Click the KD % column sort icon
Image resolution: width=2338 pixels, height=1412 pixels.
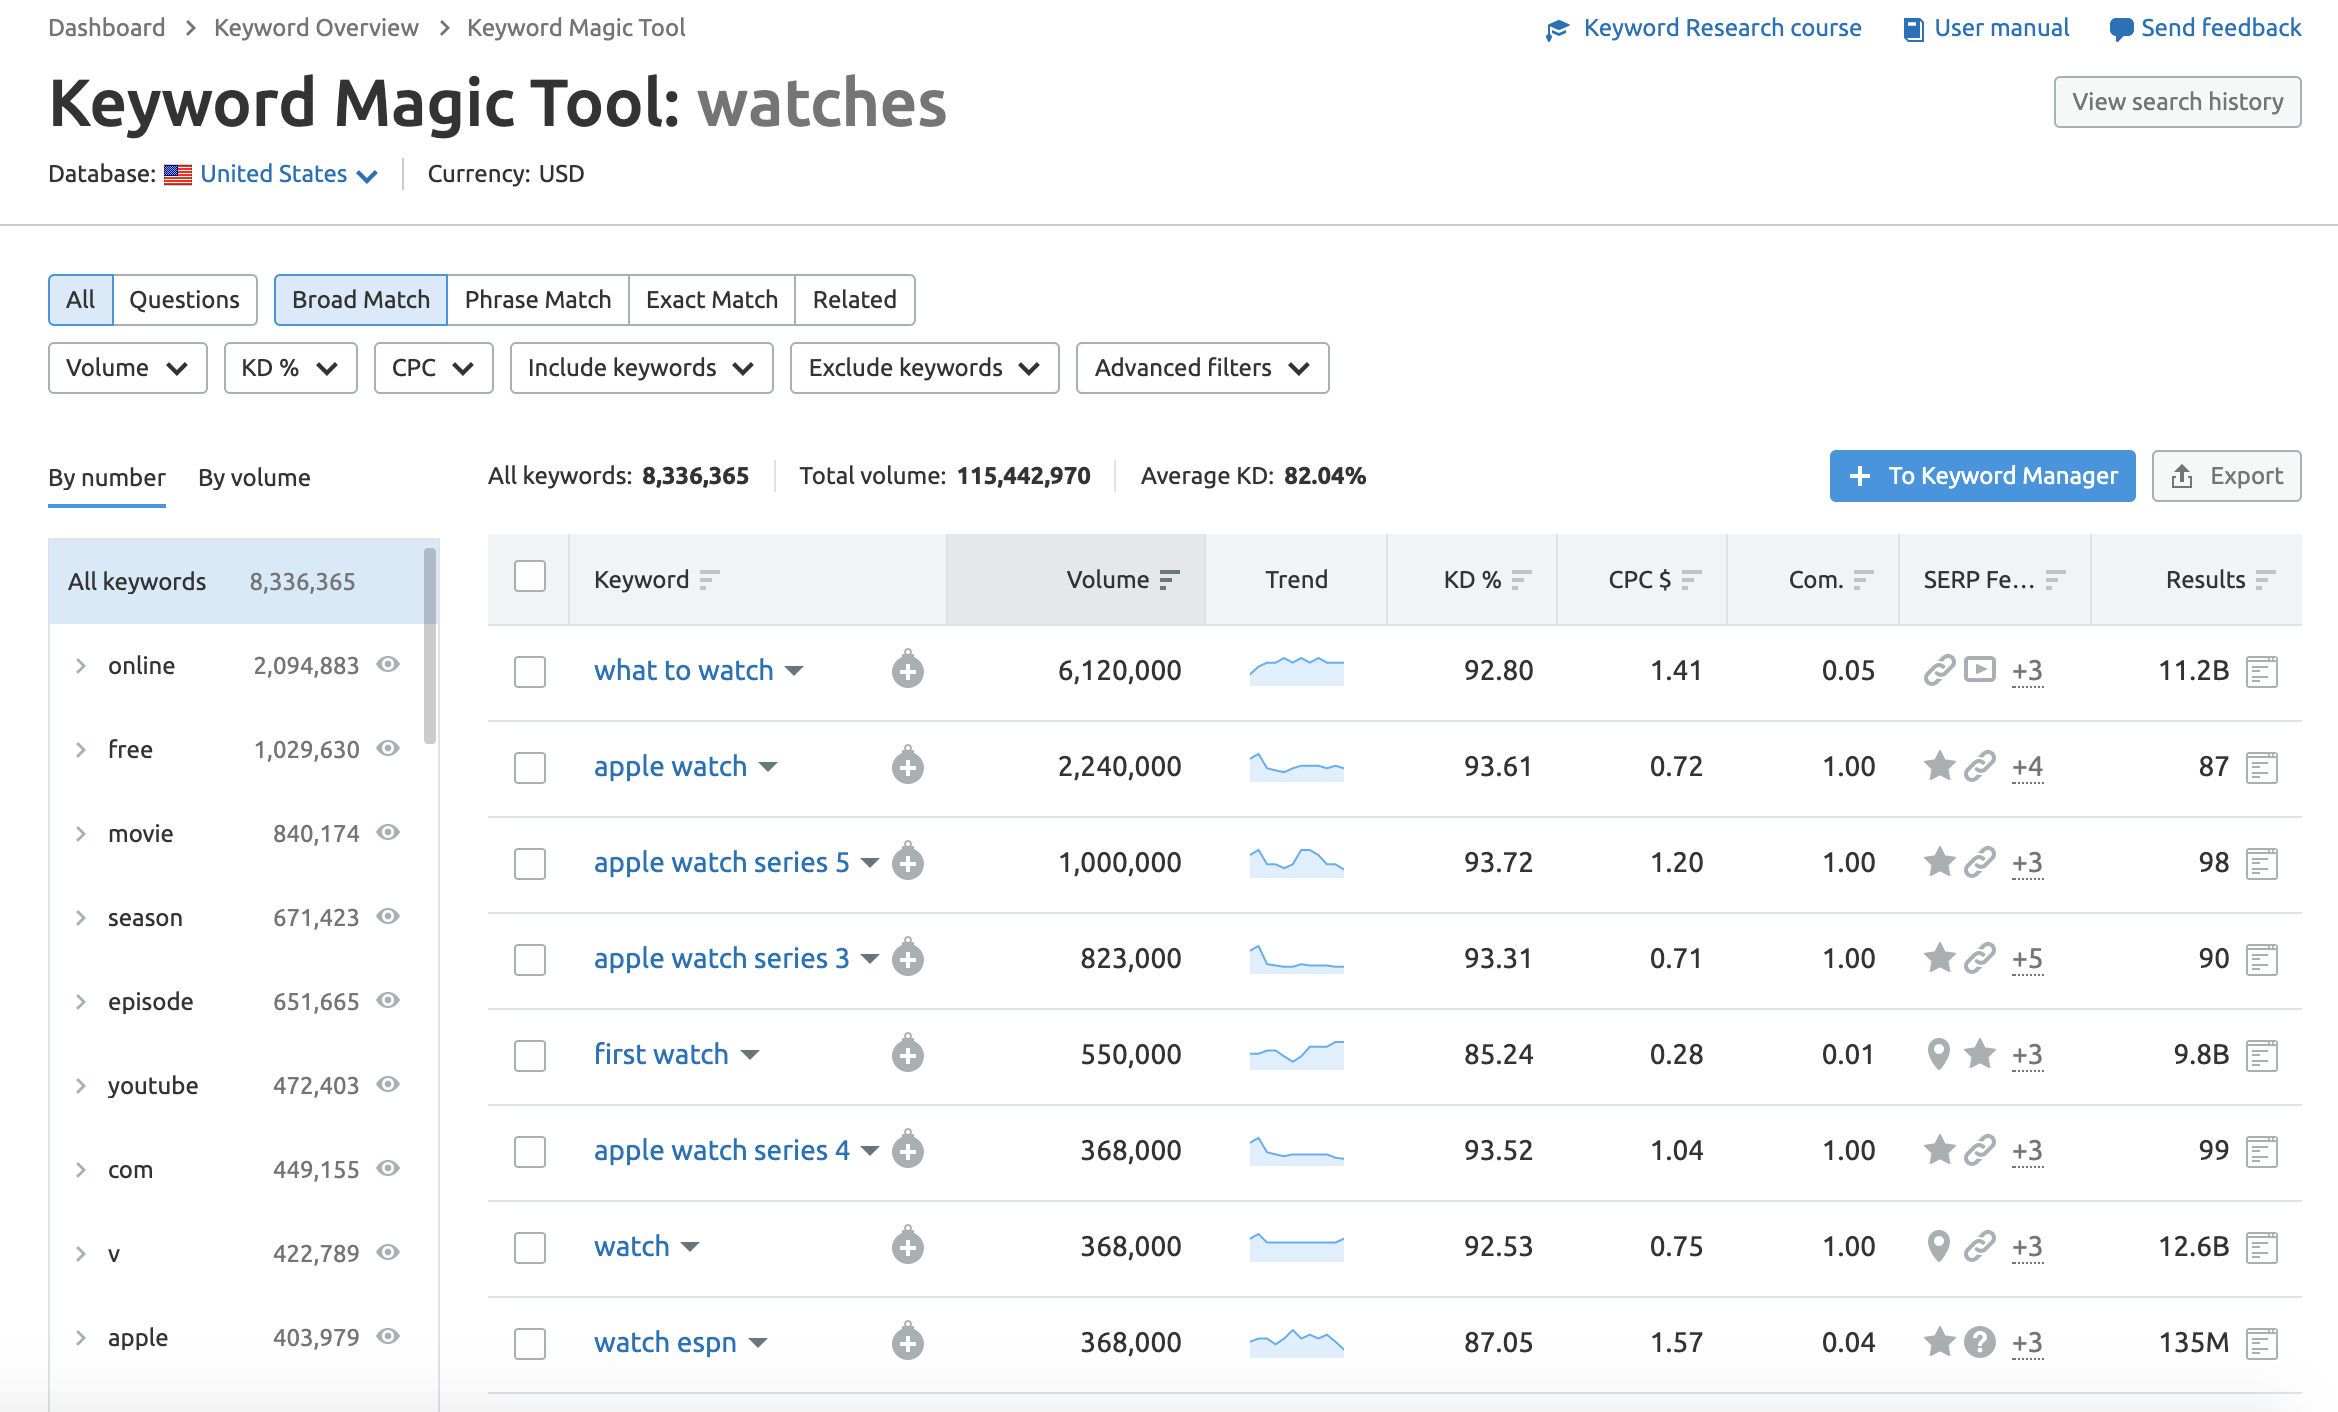pyautogui.click(x=1521, y=580)
